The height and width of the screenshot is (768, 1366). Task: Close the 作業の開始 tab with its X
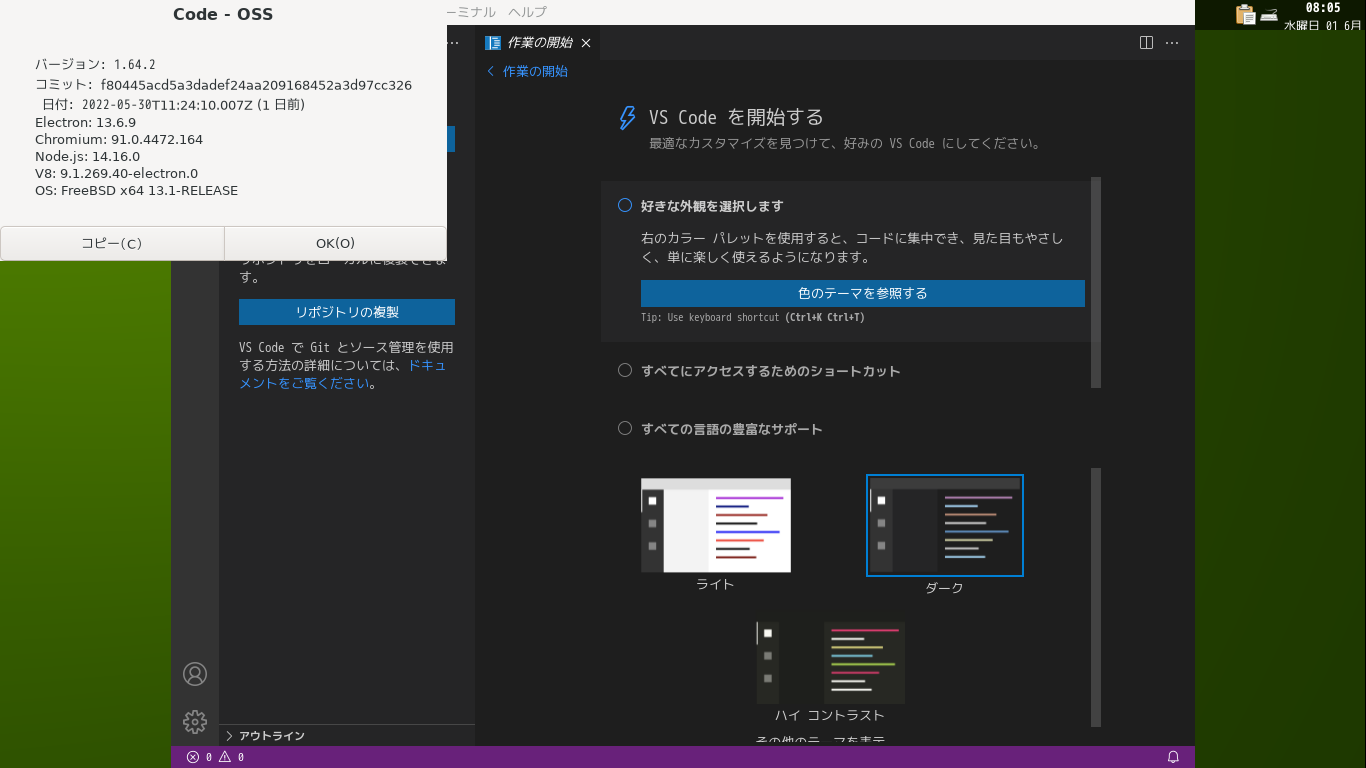(x=586, y=43)
